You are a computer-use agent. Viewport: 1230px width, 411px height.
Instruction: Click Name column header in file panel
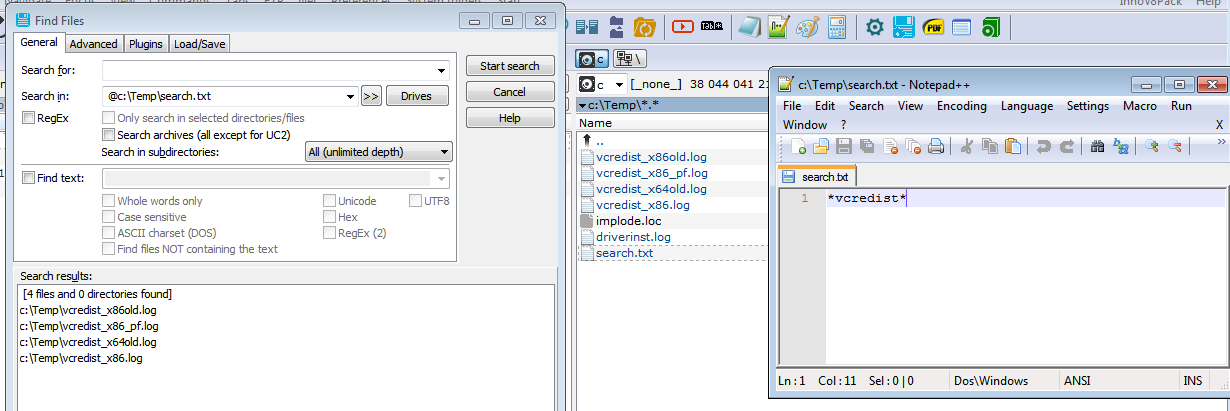tap(596, 123)
